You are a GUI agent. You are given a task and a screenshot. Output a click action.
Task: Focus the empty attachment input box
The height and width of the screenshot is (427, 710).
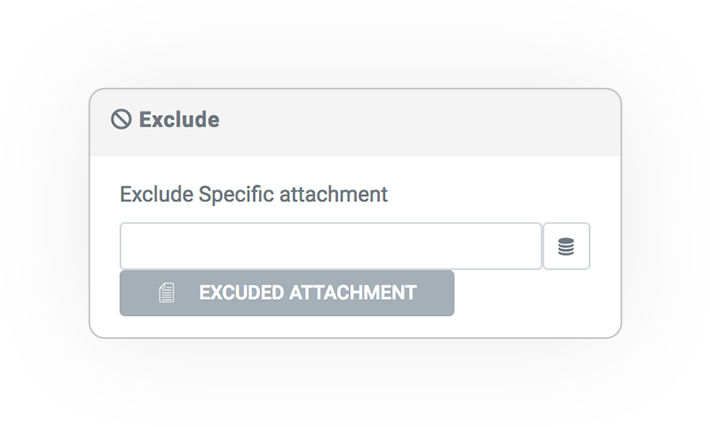(x=331, y=246)
